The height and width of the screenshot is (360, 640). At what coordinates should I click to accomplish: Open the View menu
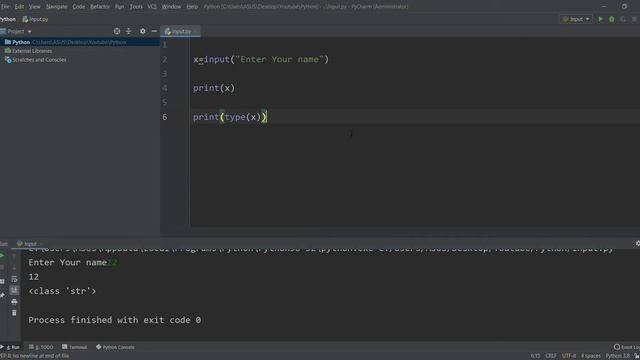click(x=34, y=7)
